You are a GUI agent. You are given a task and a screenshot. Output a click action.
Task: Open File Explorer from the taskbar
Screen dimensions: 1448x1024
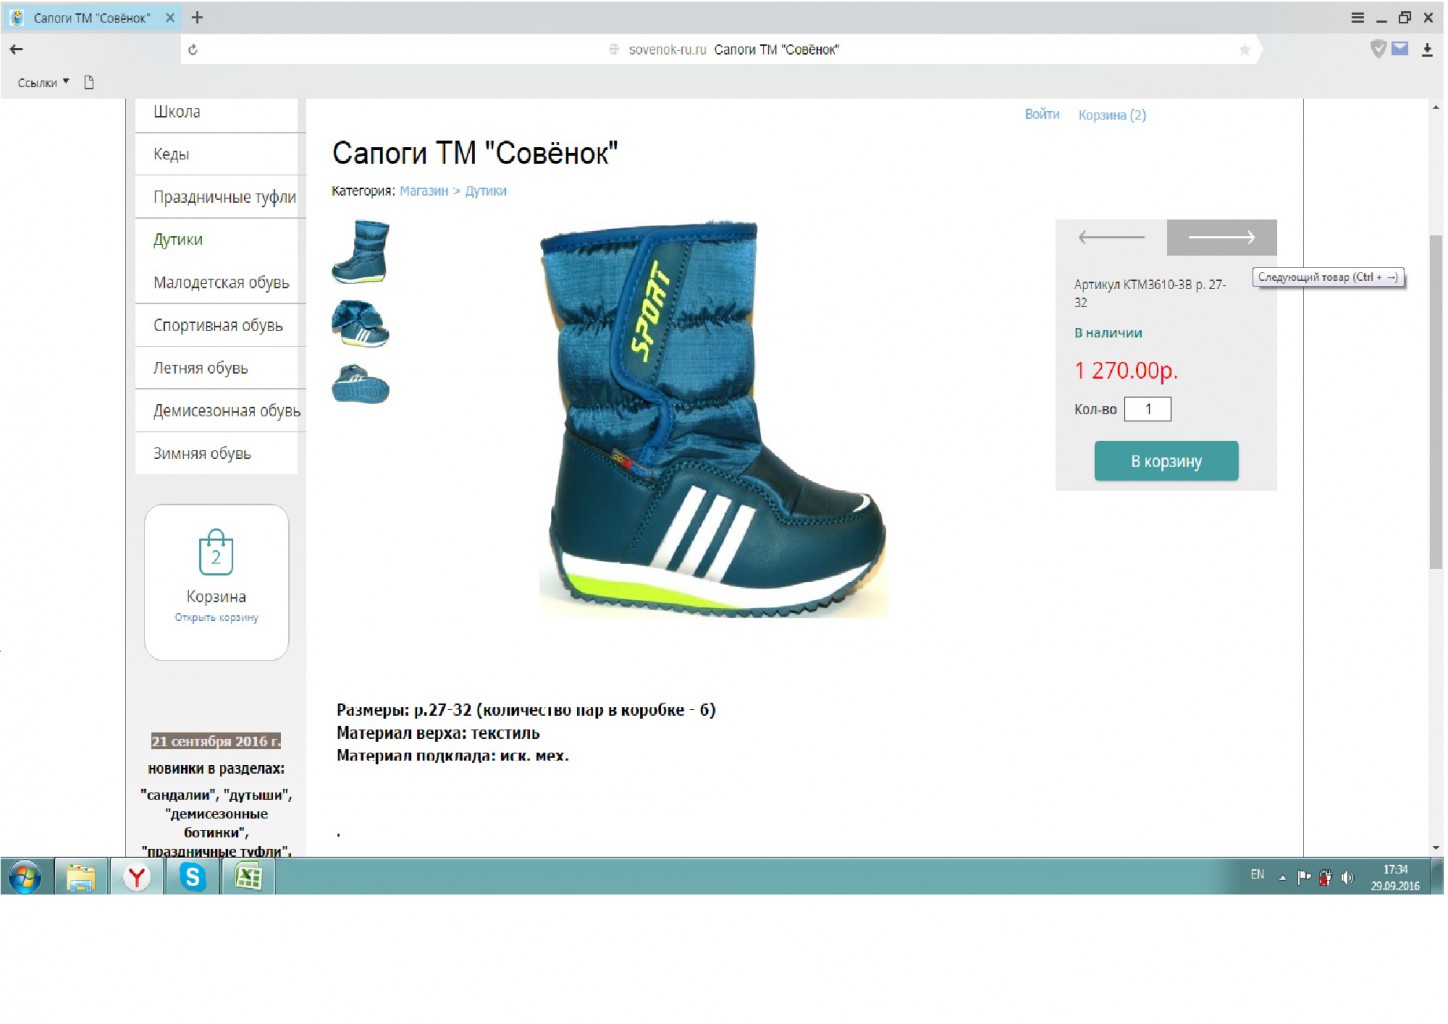pos(81,877)
